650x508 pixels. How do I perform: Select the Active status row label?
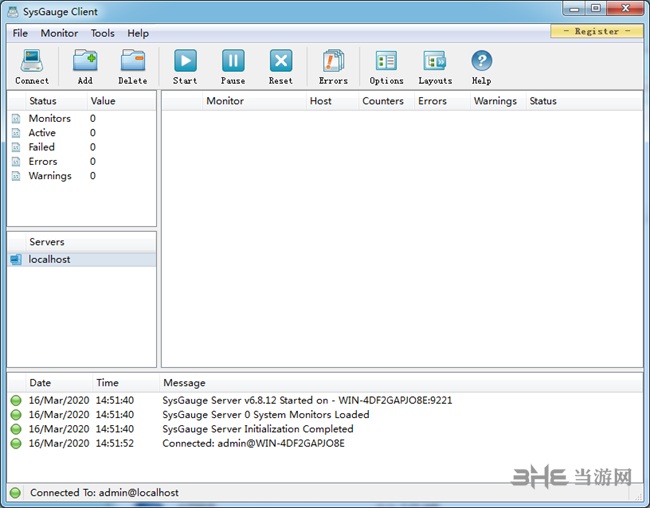[x=42, y=133]
